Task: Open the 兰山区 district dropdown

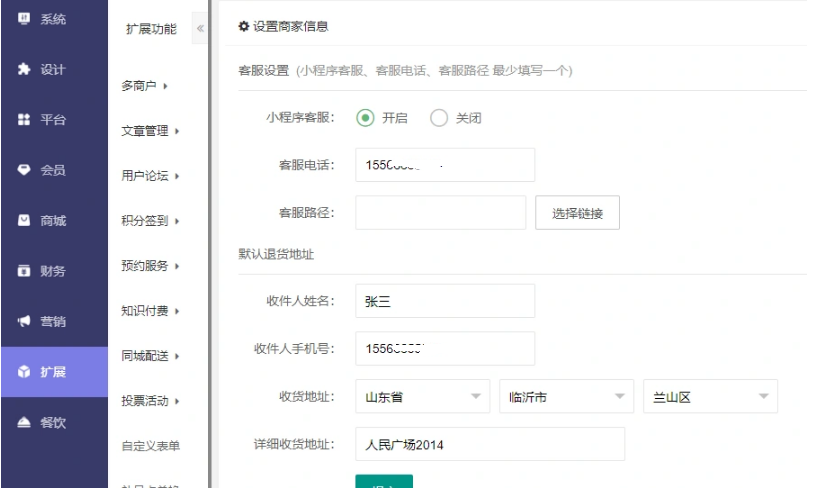Action: click(709, 397)
